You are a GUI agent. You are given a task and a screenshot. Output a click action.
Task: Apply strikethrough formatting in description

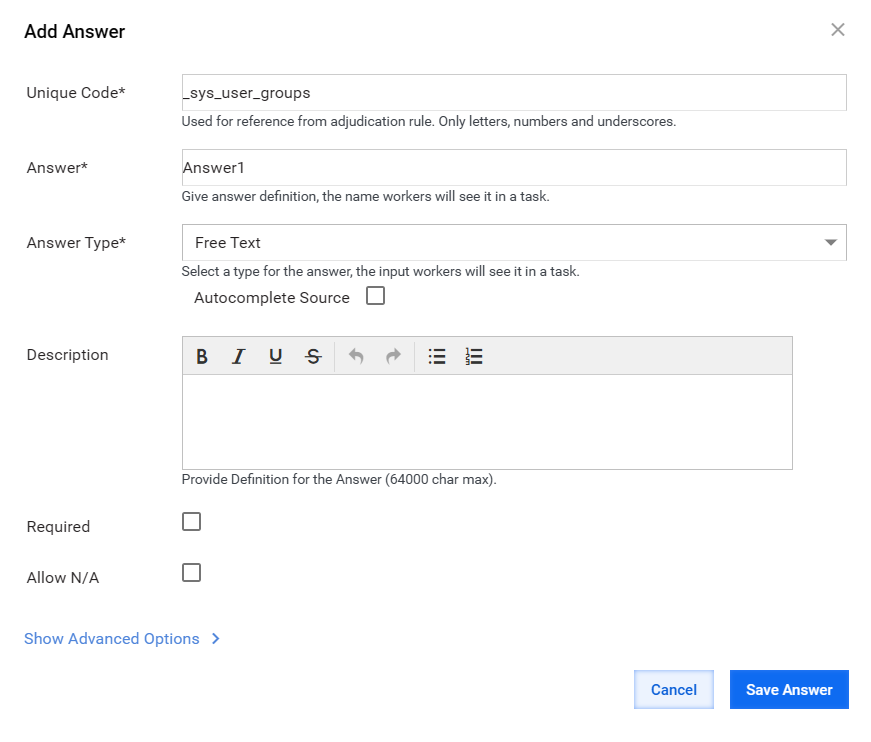313,356
